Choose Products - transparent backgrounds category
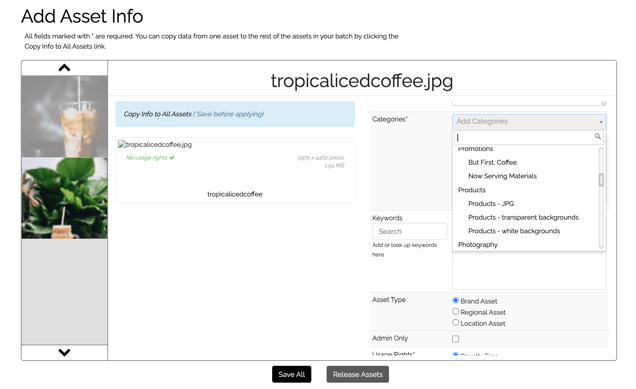Viewport: 636px width, 389px height. click(523, 217)
